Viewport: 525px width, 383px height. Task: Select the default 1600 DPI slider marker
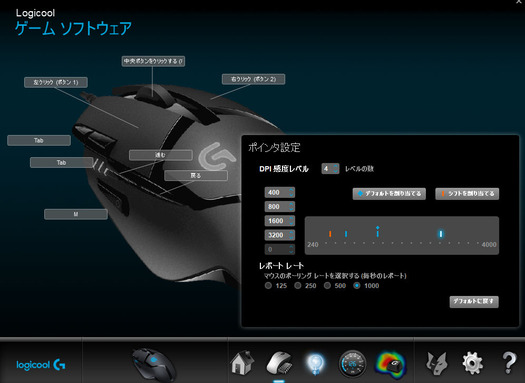click(377, 233)
